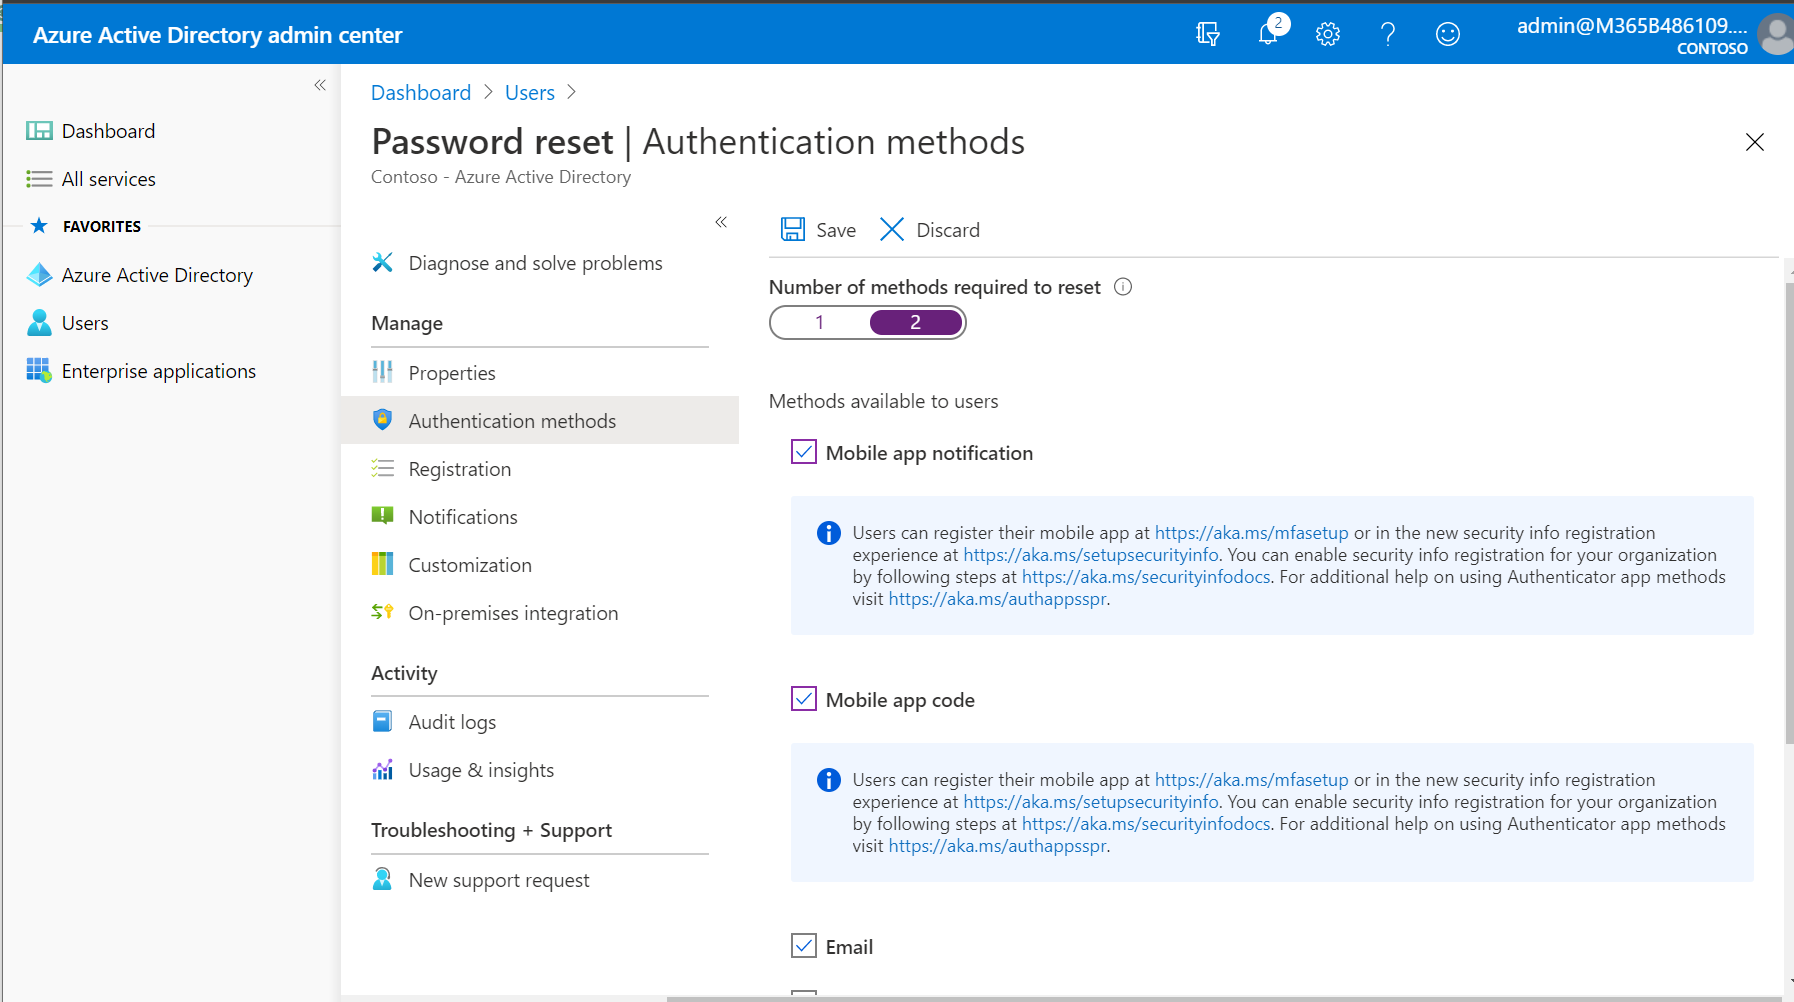Click the Users breadcrumb link

tap(530, 92)
